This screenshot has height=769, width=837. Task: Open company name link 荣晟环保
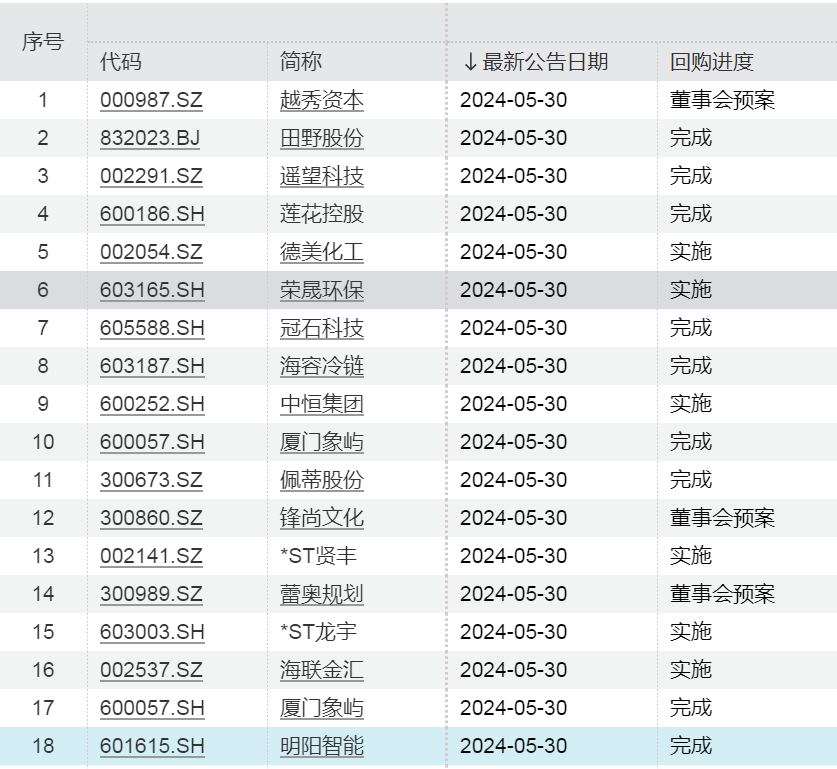322,290
